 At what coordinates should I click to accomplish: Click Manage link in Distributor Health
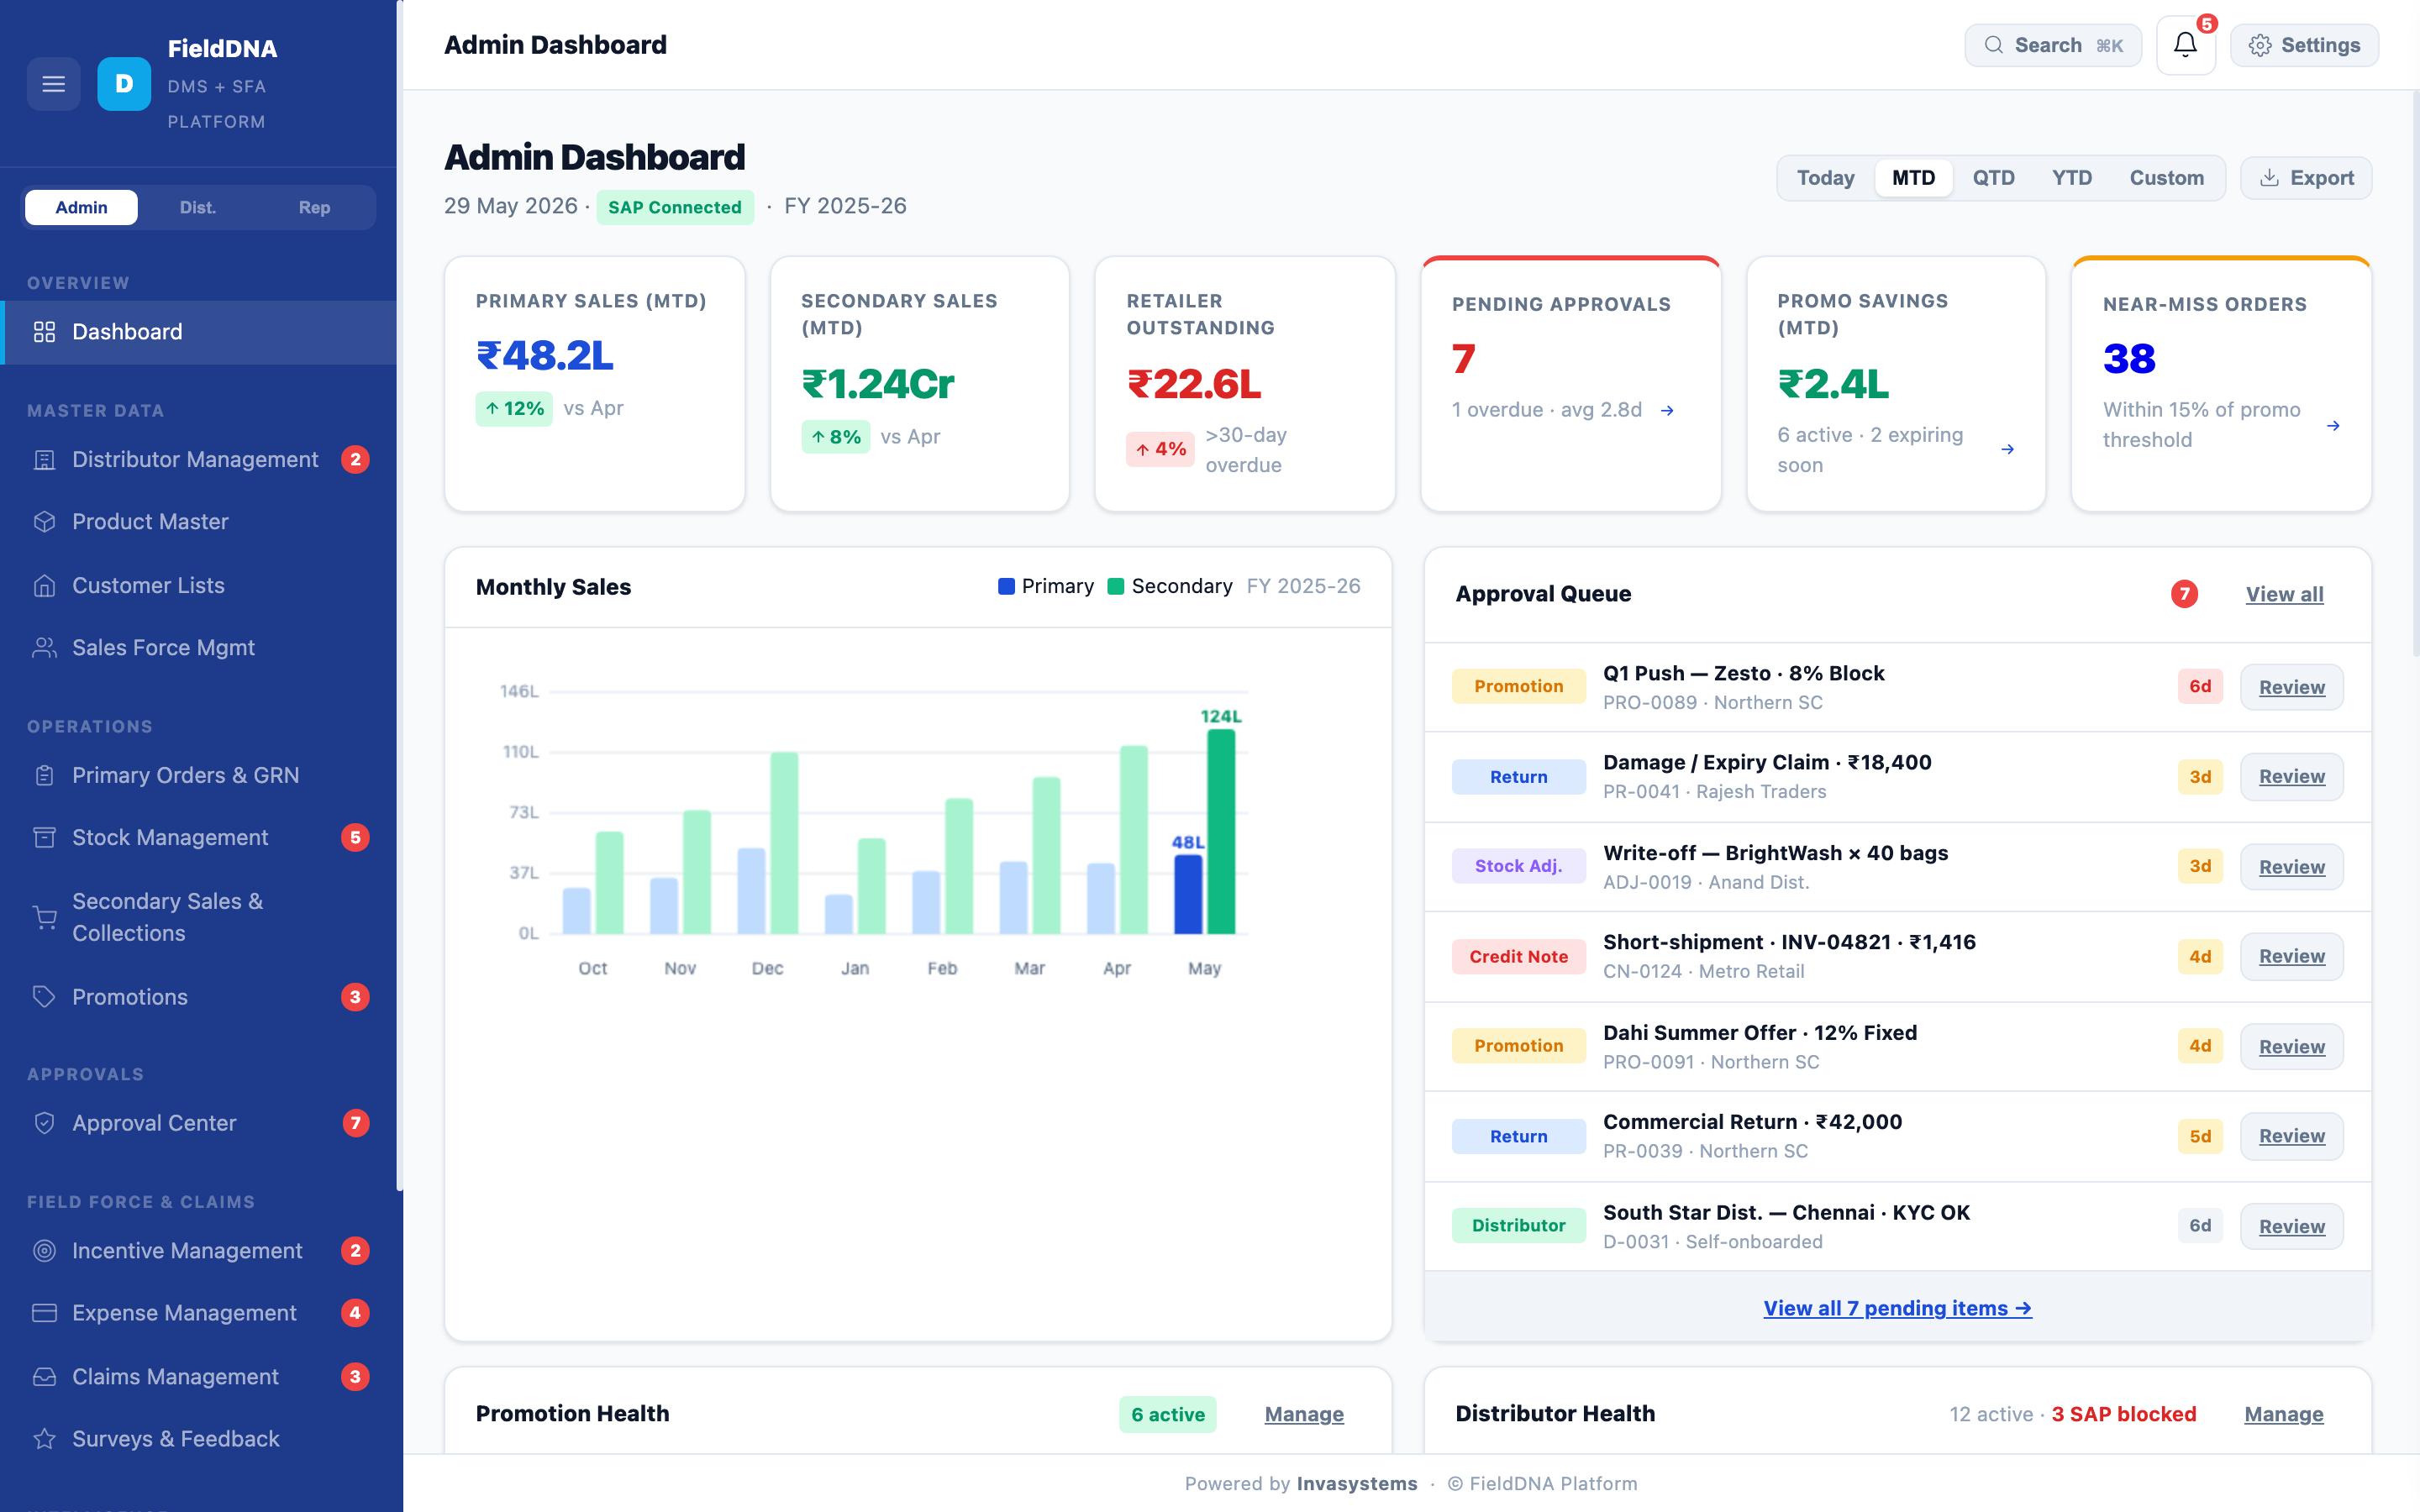click(x=2284, y=1414)
